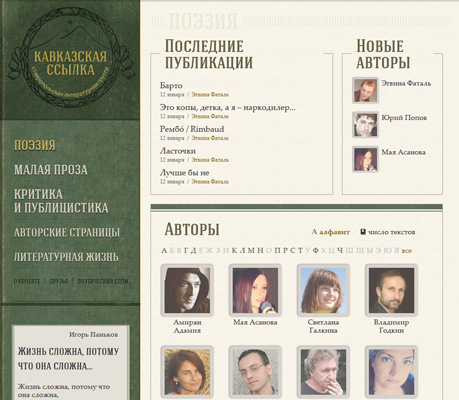
Task: Go to Критика и публицистика section
Action: point(61,201)
